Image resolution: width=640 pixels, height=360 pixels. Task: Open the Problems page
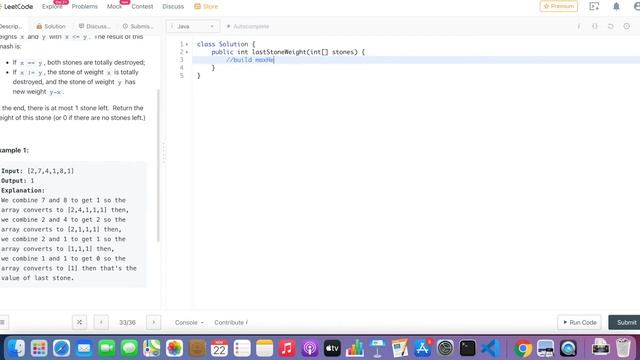(x=84, y=6)
